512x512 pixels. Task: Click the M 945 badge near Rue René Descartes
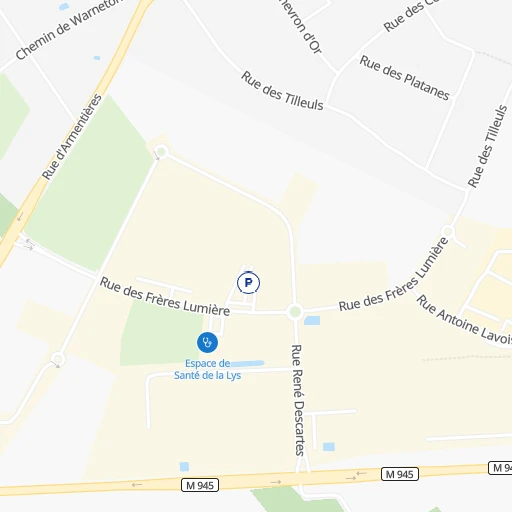click(x=400, y=474)
